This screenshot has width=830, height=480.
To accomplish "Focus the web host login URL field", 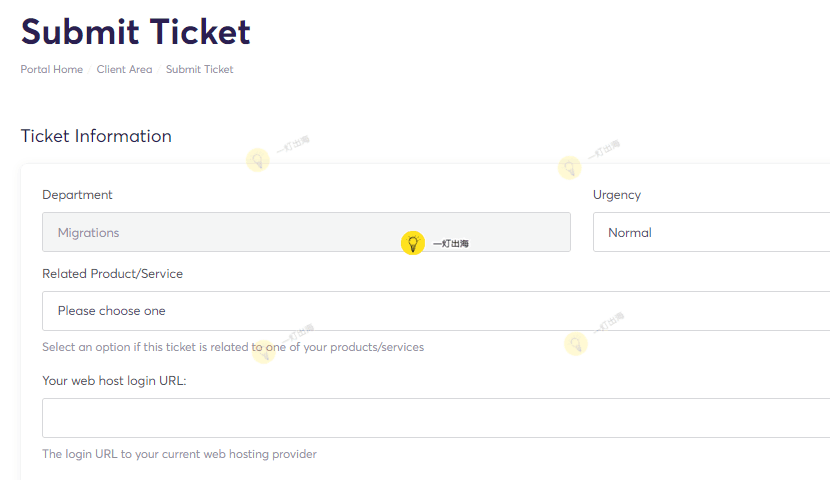I will coord(436,418).
